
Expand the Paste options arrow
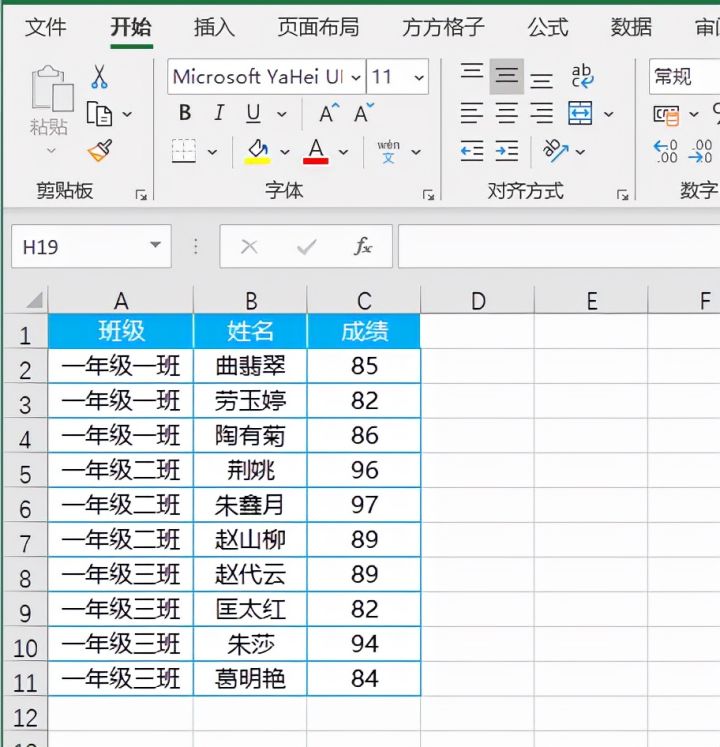click(51, 151)
